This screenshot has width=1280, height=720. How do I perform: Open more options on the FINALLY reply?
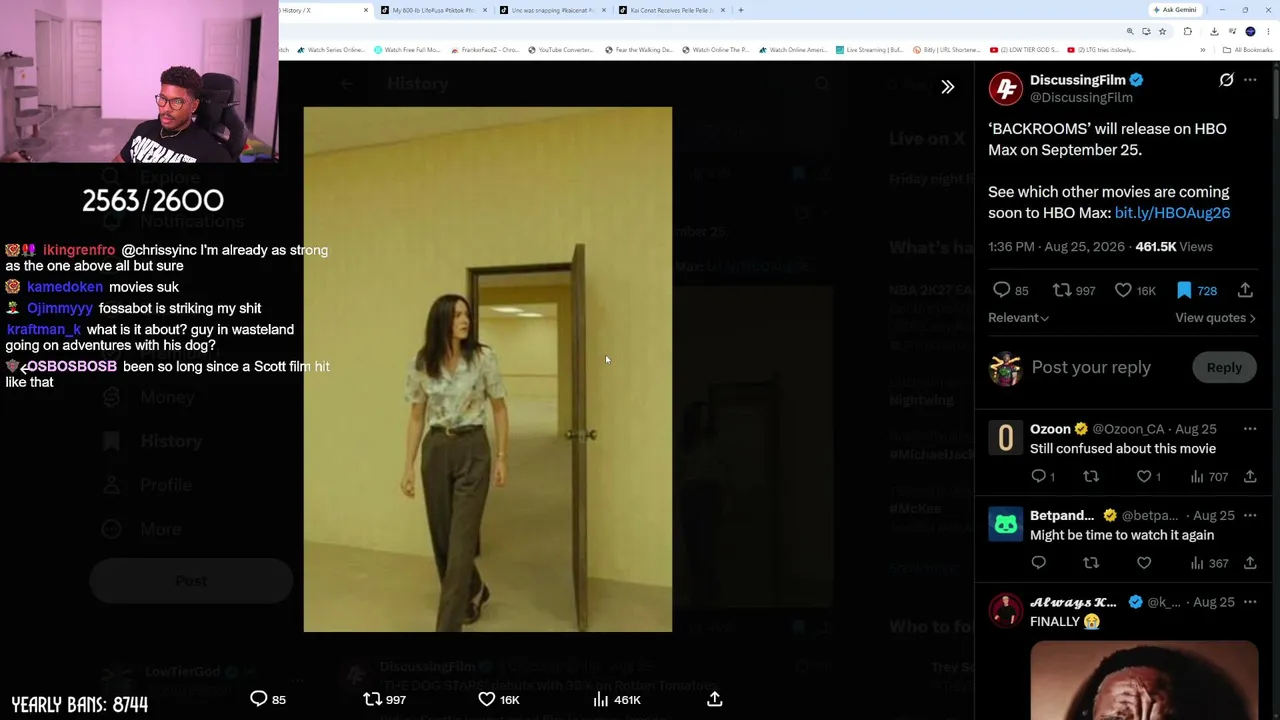(1250, 602)
